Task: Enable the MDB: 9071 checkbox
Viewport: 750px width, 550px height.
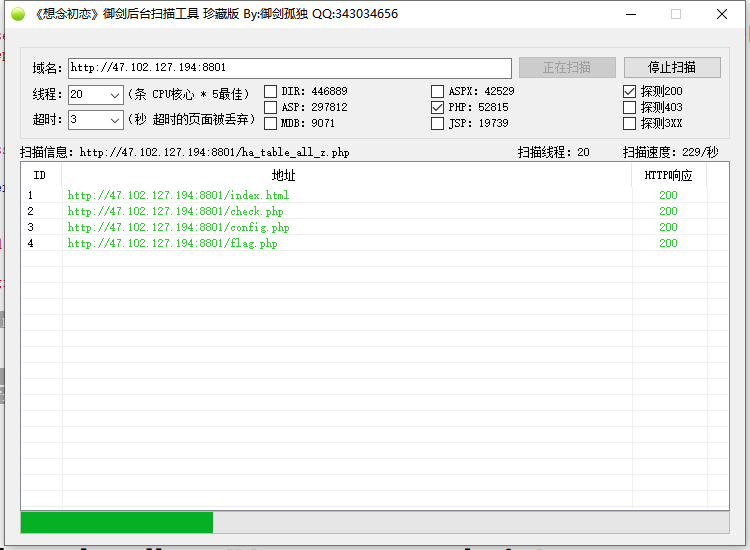Action: pyautogui.click(x=271, y=123)
